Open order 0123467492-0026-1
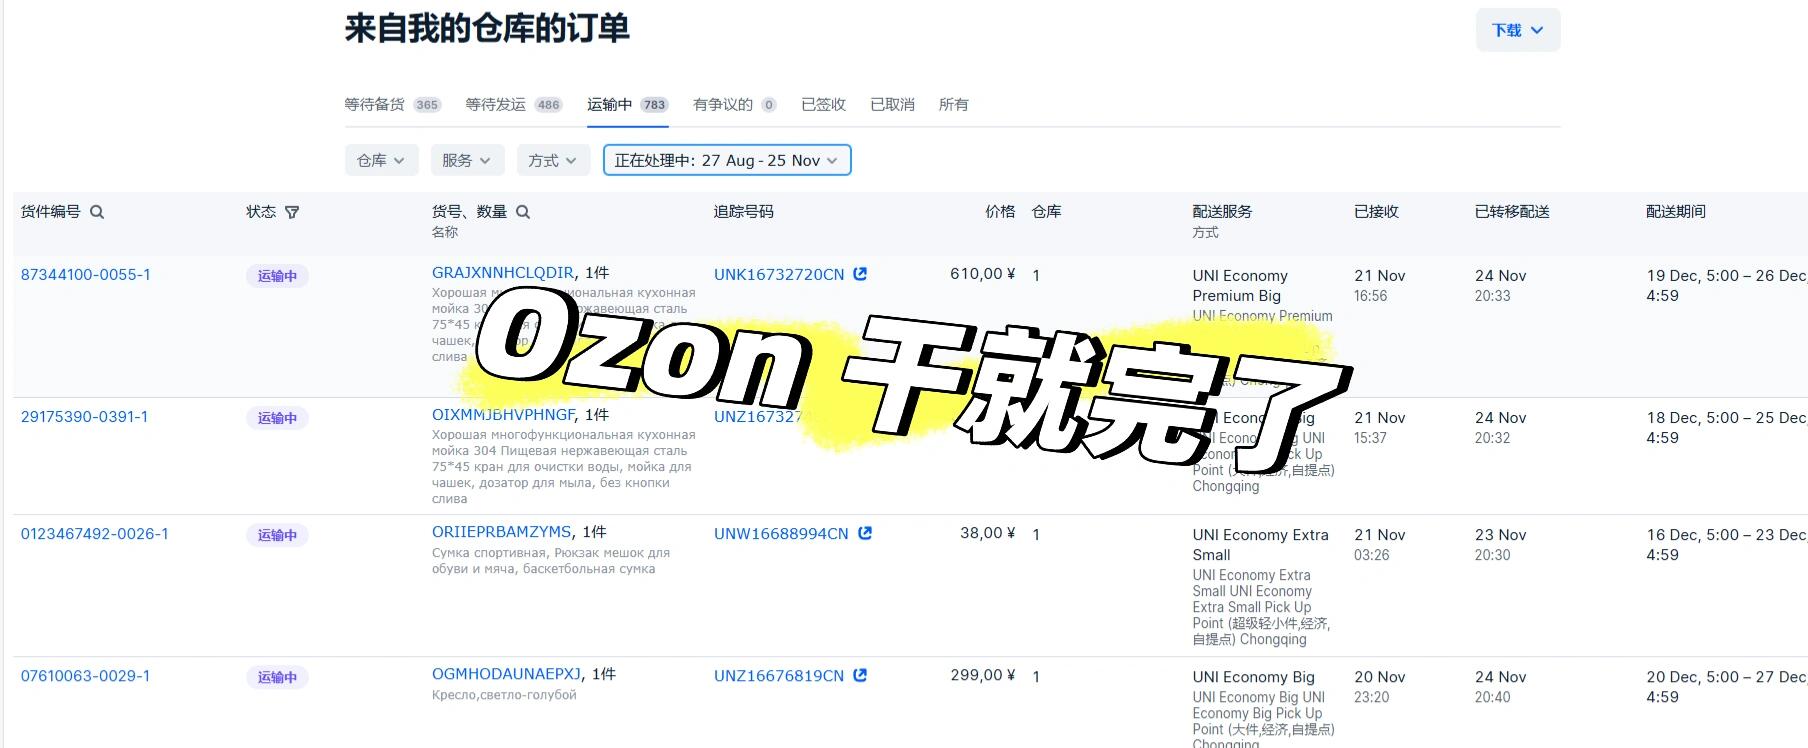 pyautogui.click(x=95, y=534)
